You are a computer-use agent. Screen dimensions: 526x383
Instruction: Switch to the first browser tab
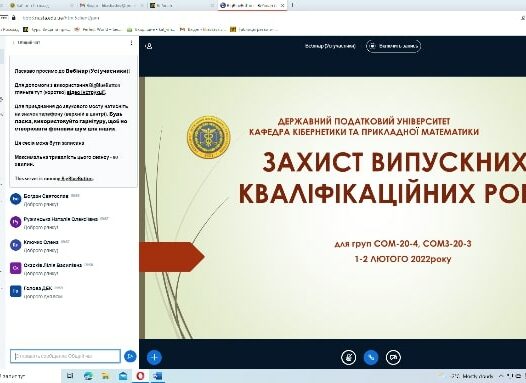pyautogui.click(x=40, y=6)
